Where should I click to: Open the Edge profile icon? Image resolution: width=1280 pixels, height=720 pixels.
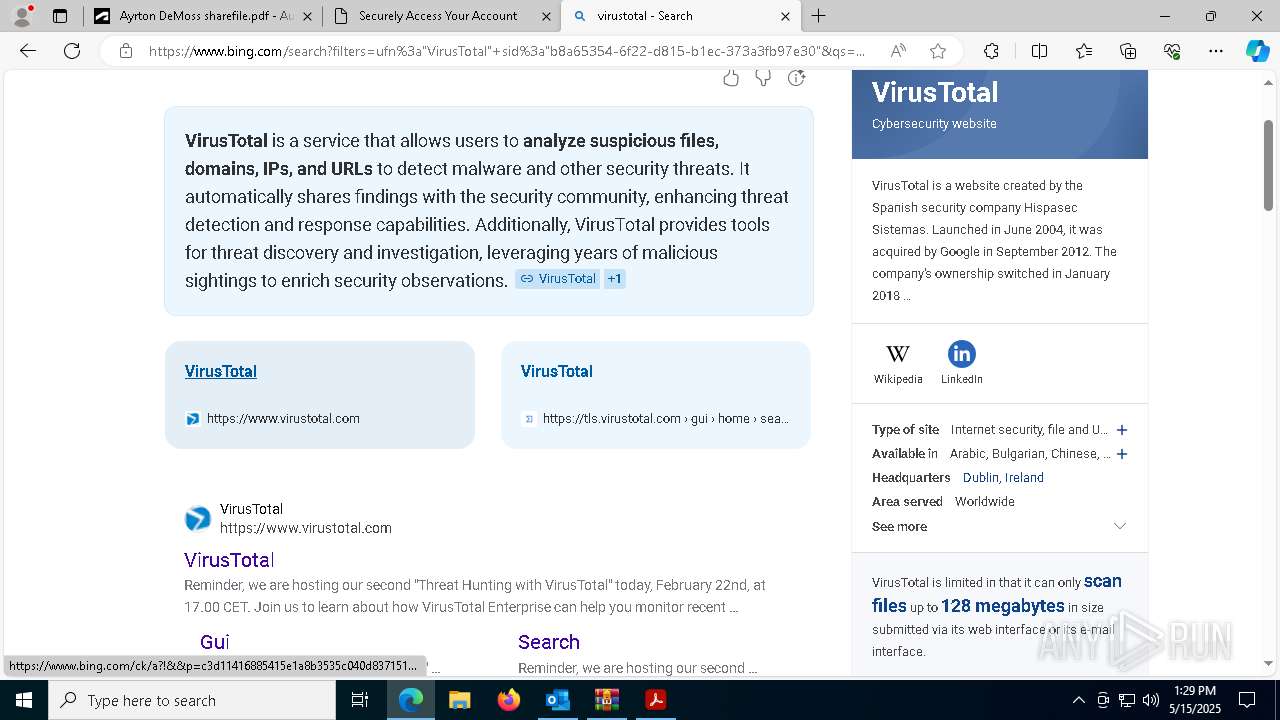click(x=22, y=15)
